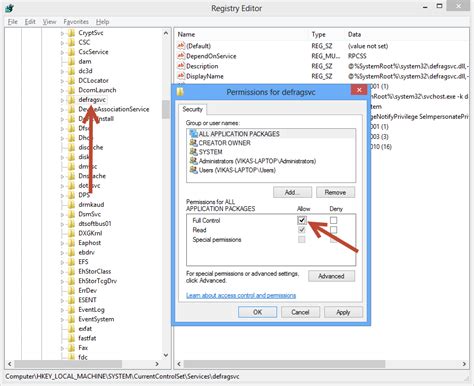This screenshot has width=474, height=386.
Task: Click the DependOnService value icon
Action: pos(181,56)
